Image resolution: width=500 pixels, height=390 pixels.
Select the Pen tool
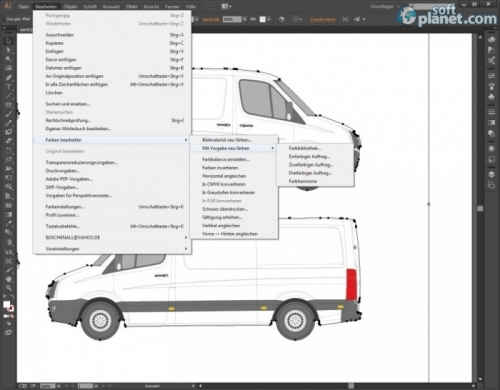click(9, 77)
